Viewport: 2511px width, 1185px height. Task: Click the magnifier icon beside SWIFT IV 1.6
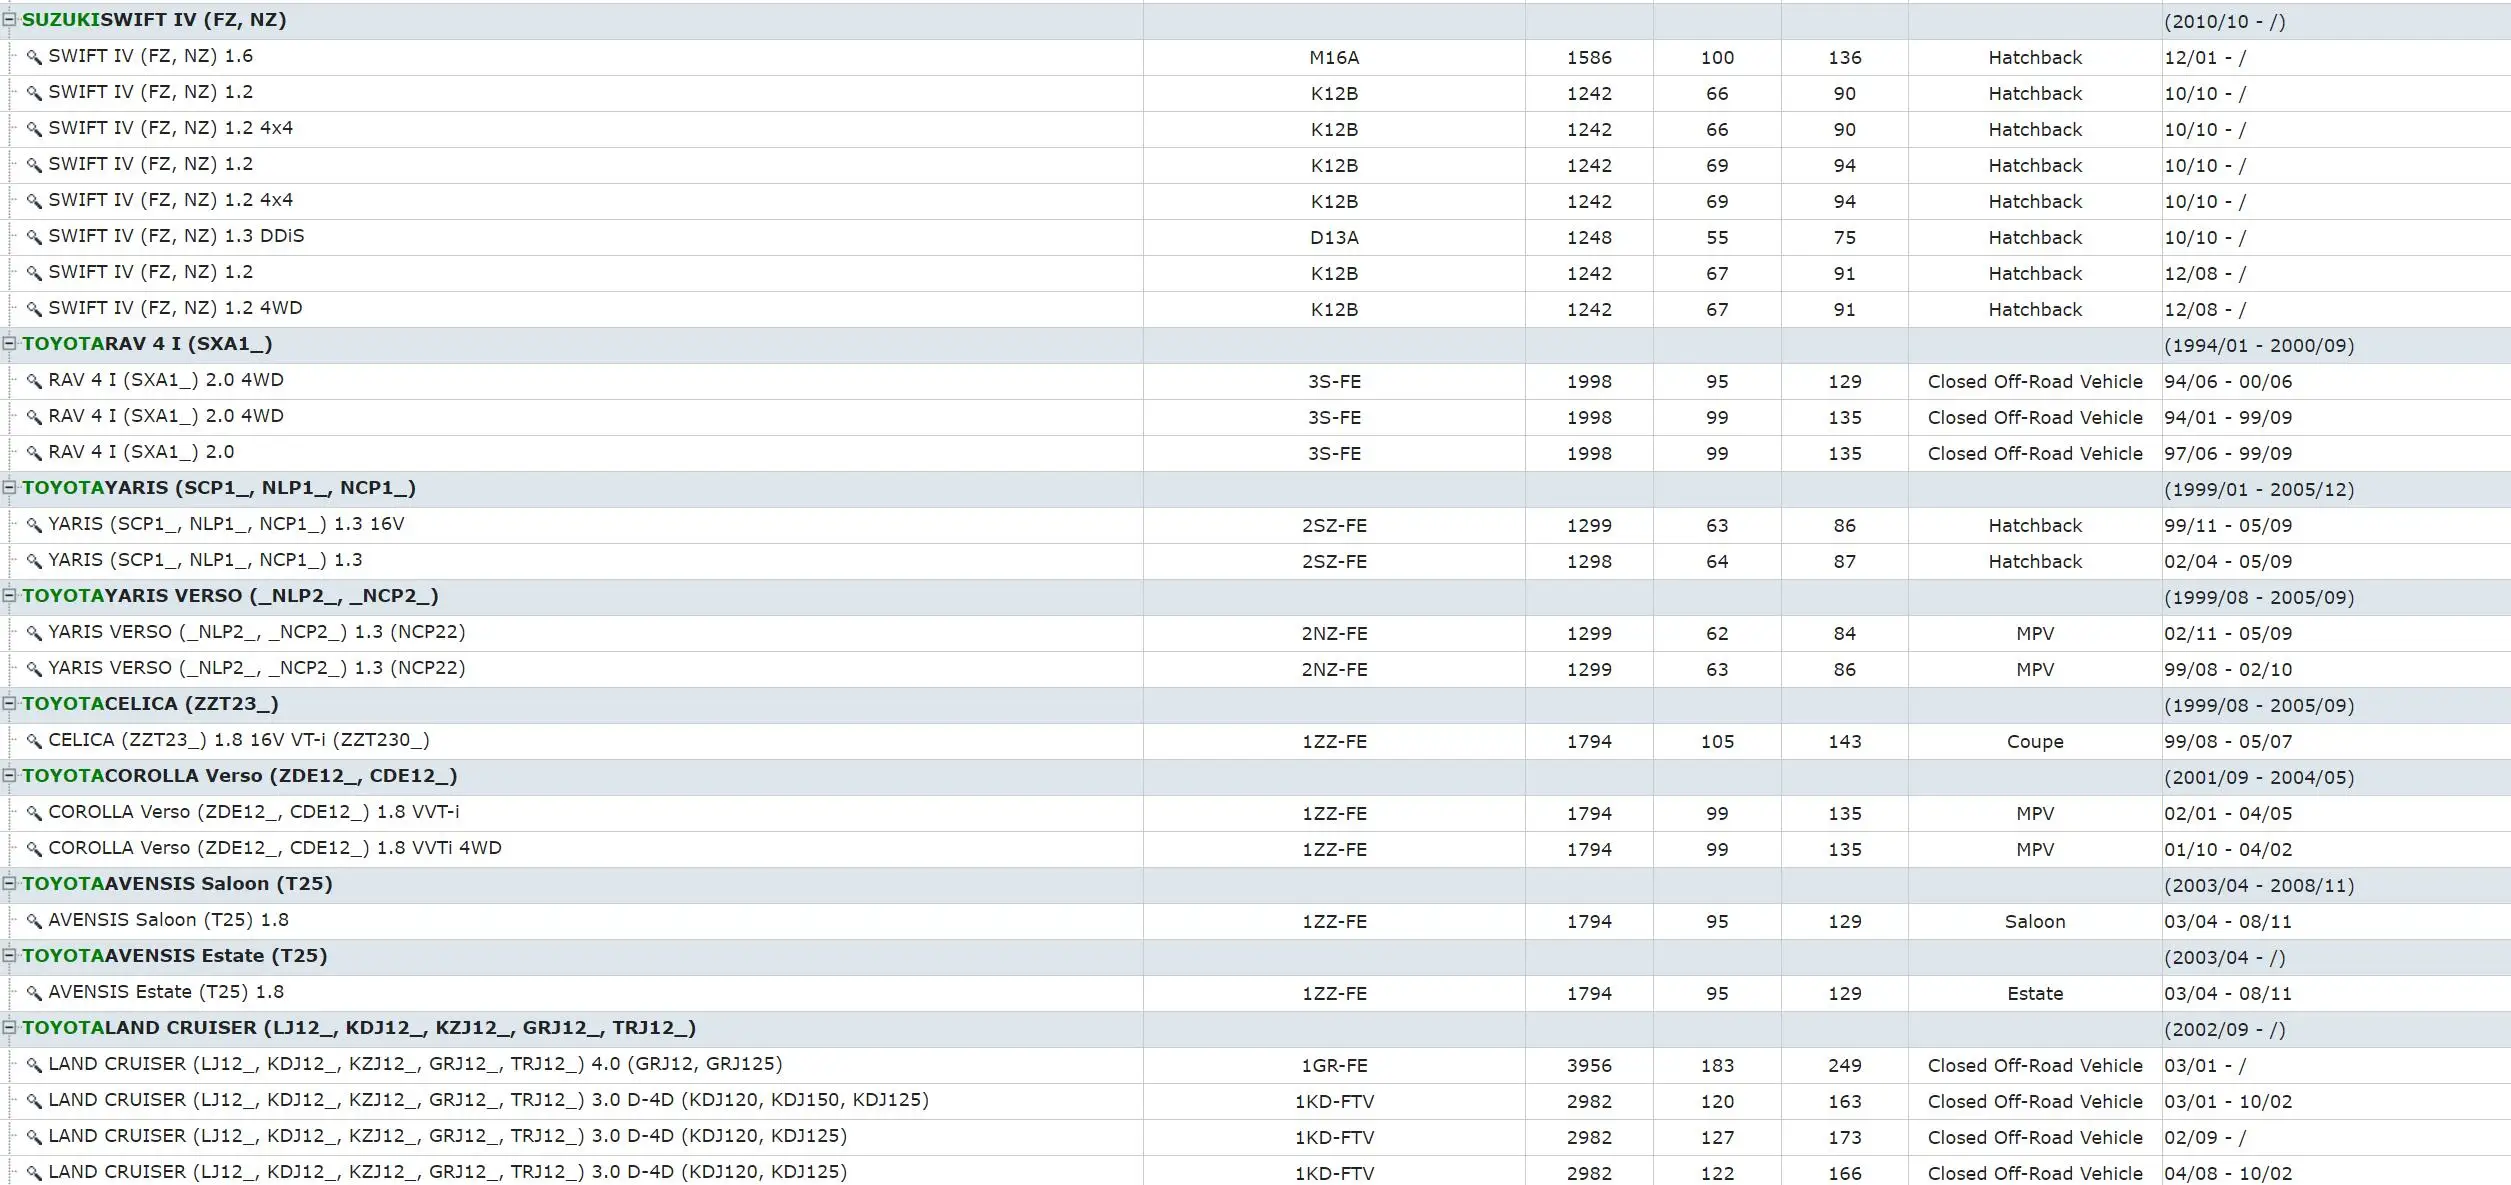point(34,58)
